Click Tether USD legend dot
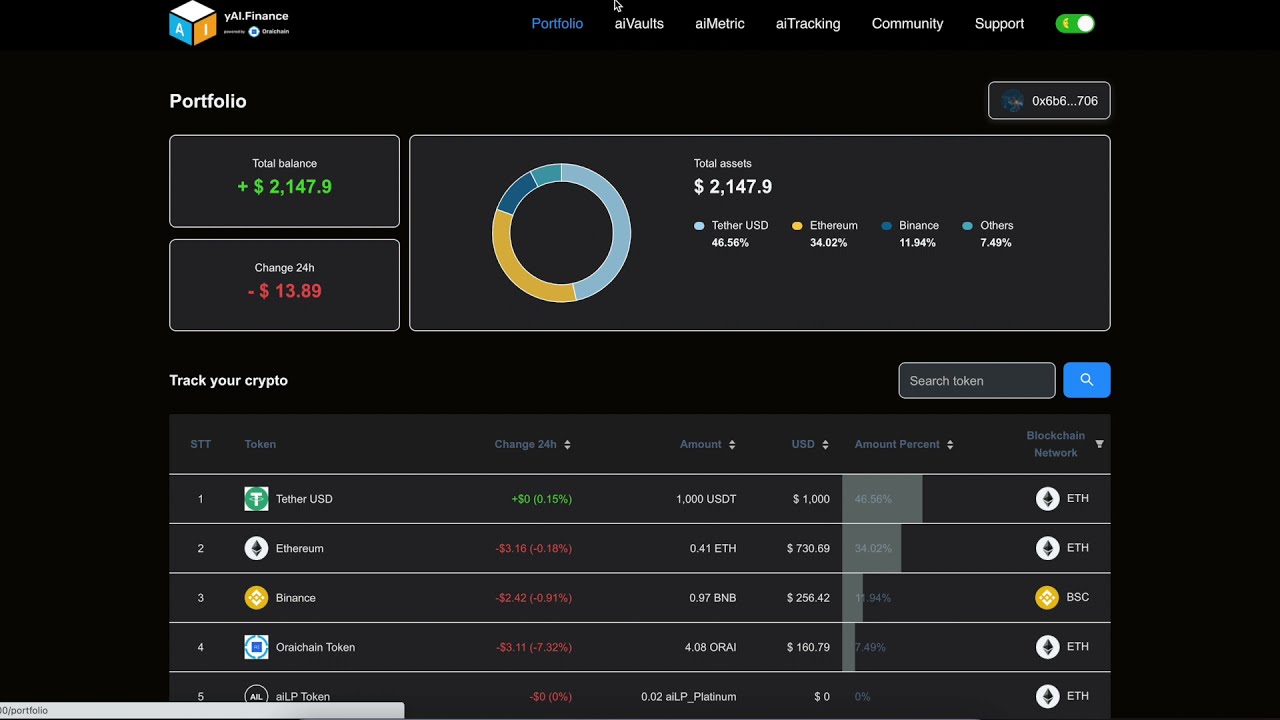 pos(699,226)
